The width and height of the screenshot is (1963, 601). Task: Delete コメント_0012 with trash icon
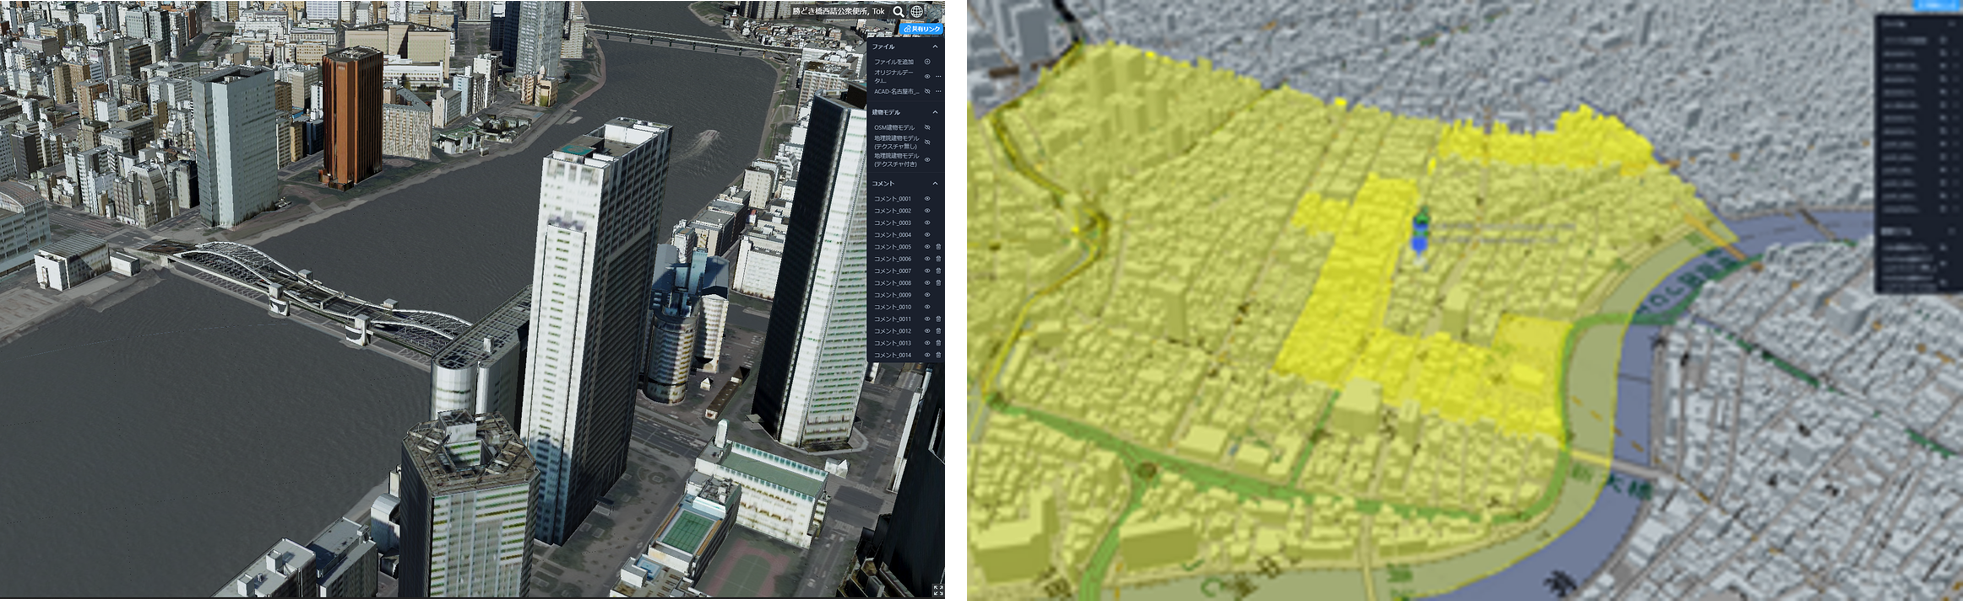click(x=938, y=331)
